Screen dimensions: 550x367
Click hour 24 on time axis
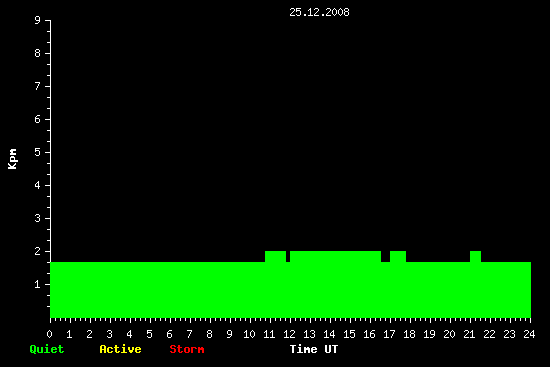[529, 334]
